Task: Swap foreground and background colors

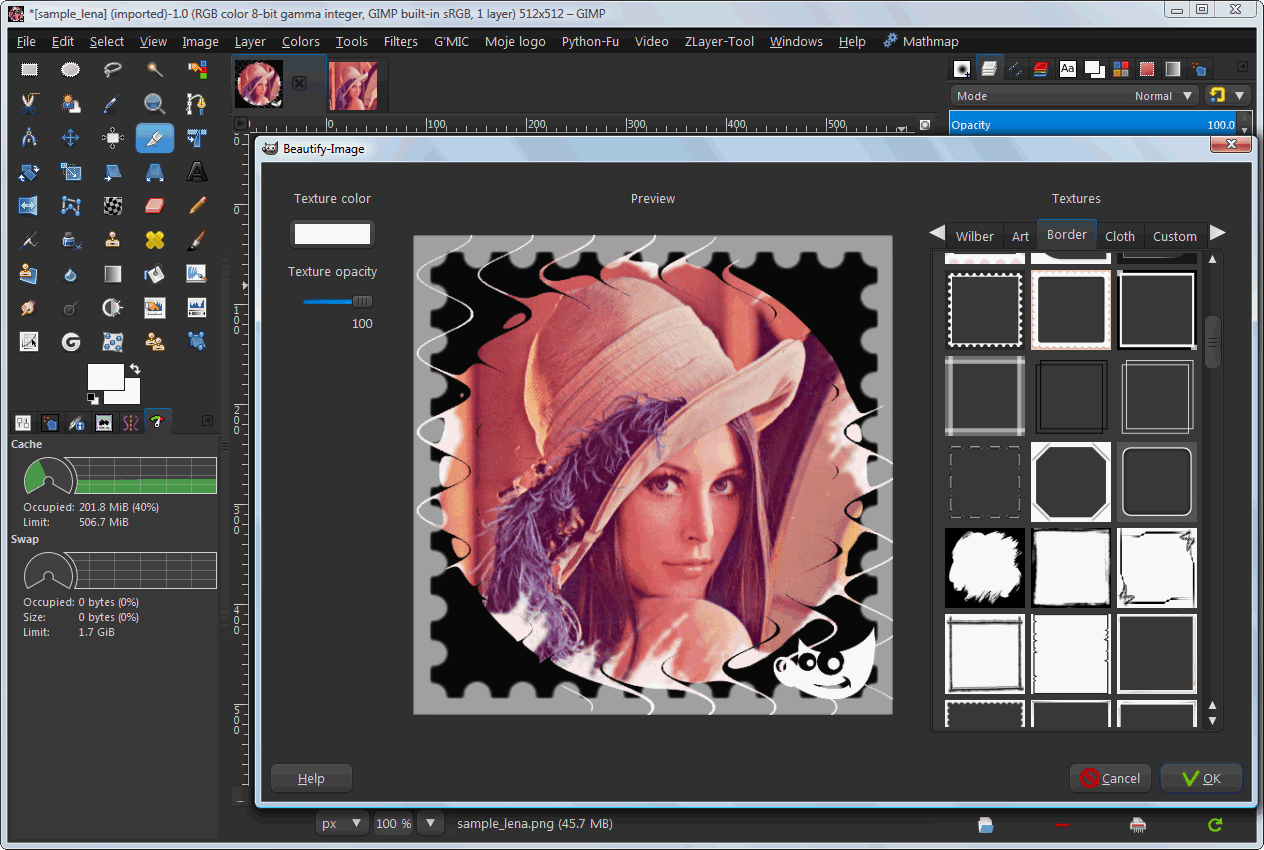Action: click(x=134, y=369)
